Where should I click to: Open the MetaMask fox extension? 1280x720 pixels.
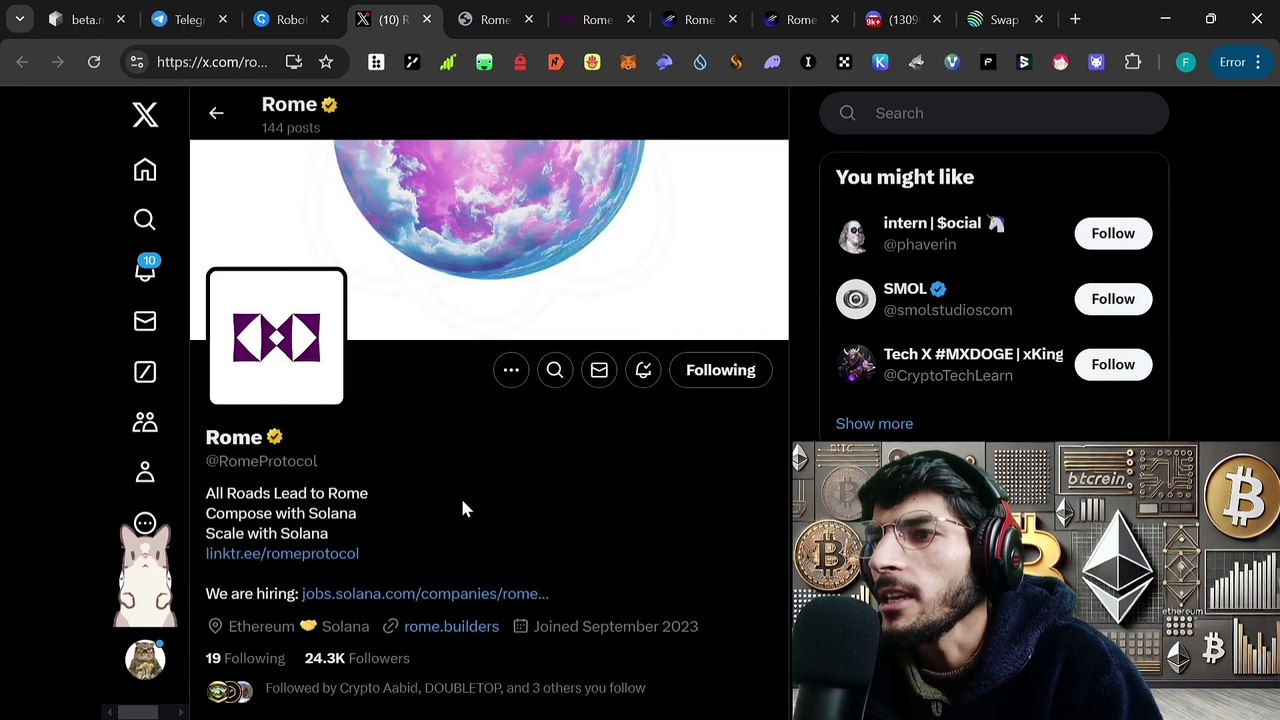[628, 62]
